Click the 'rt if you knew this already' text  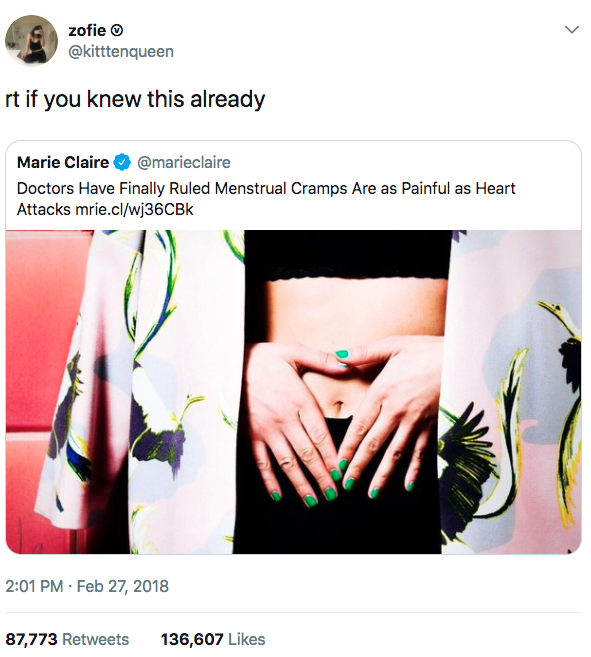click(135, 100)
